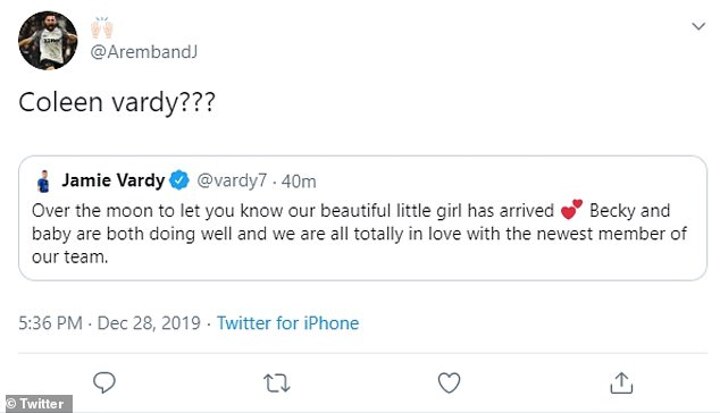Click the quoted tweet's 40m timestamp
The width and height of the screenshot is (720, 413).
point(300,181)
